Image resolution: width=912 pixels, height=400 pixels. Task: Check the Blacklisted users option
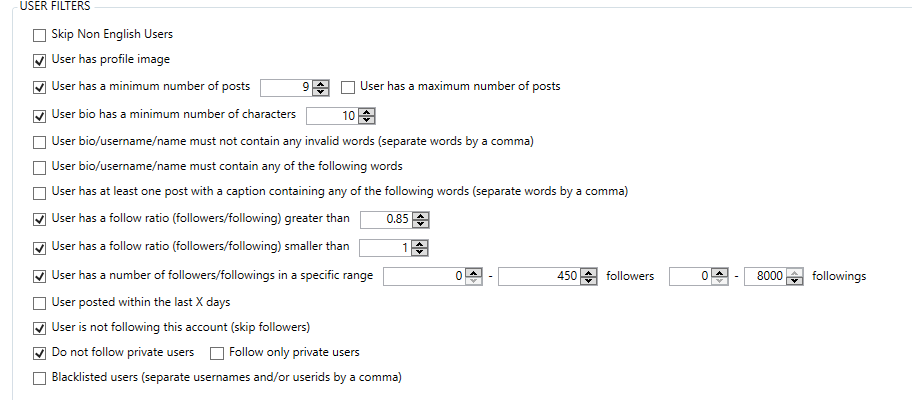(x=40, y=378)
